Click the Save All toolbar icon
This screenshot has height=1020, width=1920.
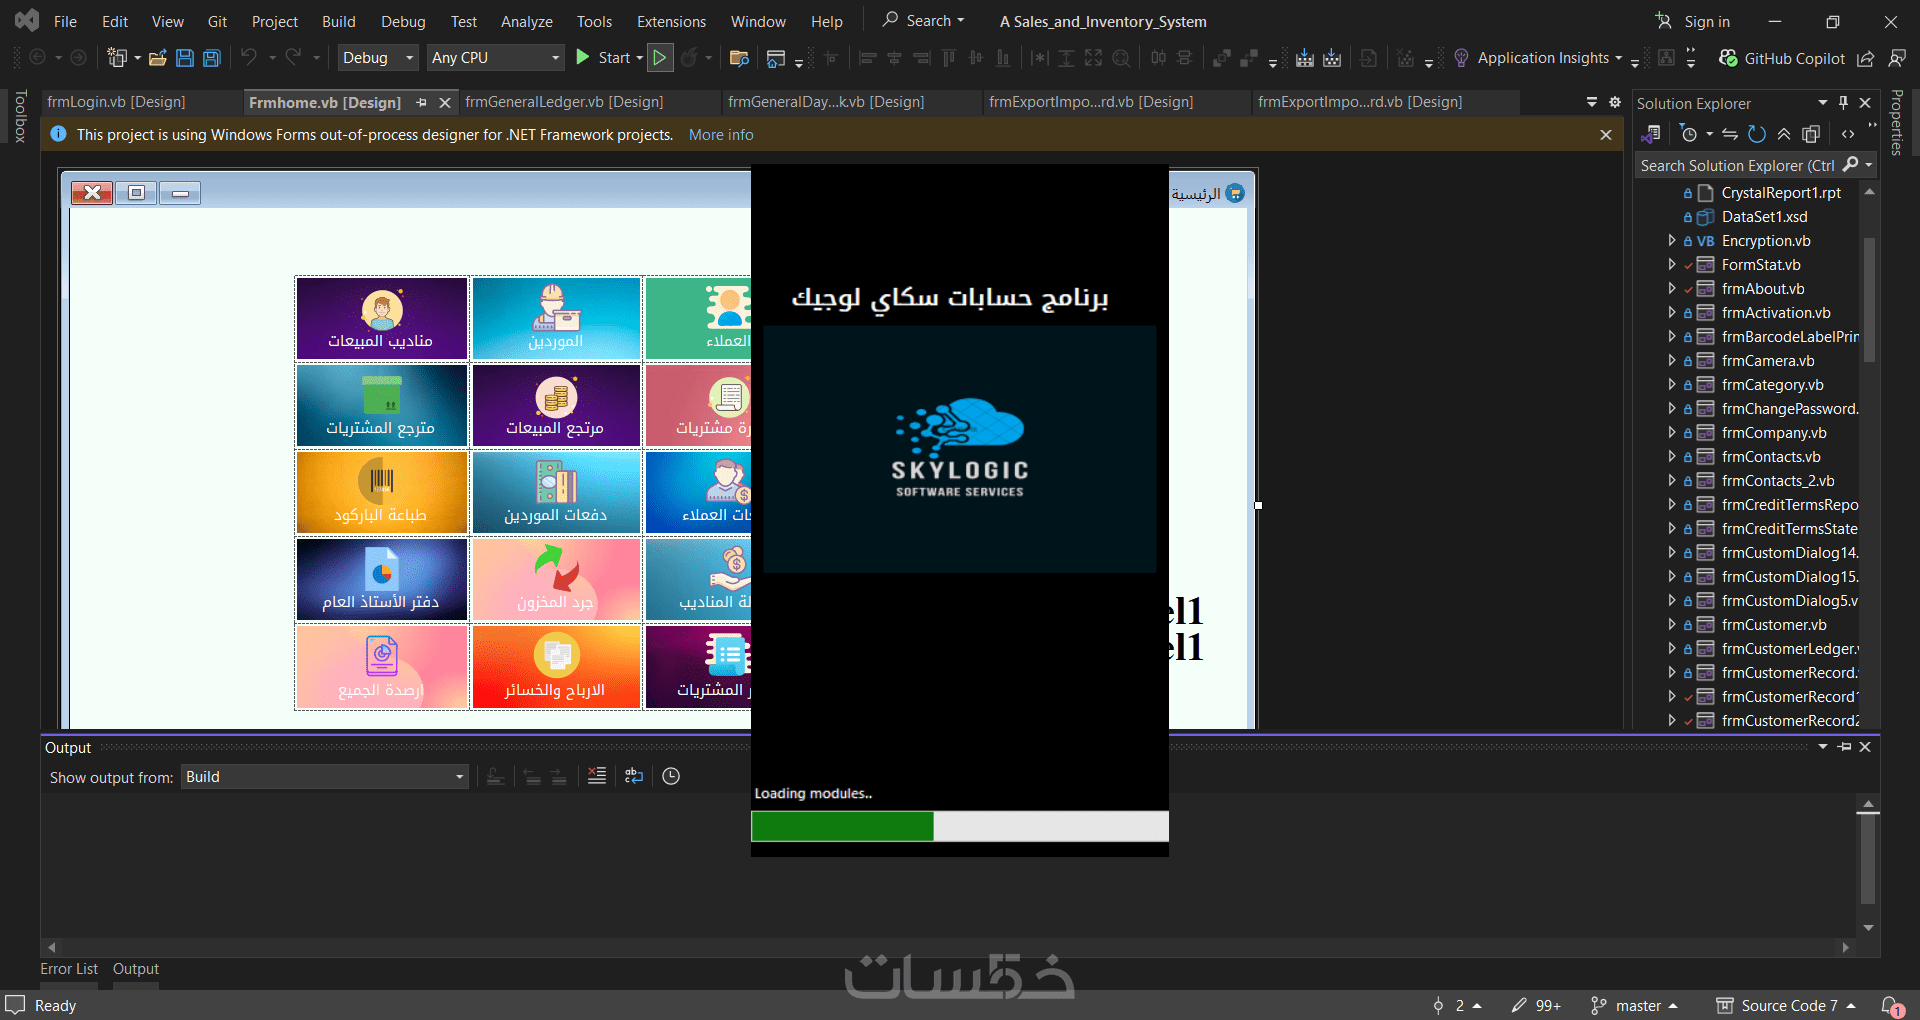click(x=212, y=58)
